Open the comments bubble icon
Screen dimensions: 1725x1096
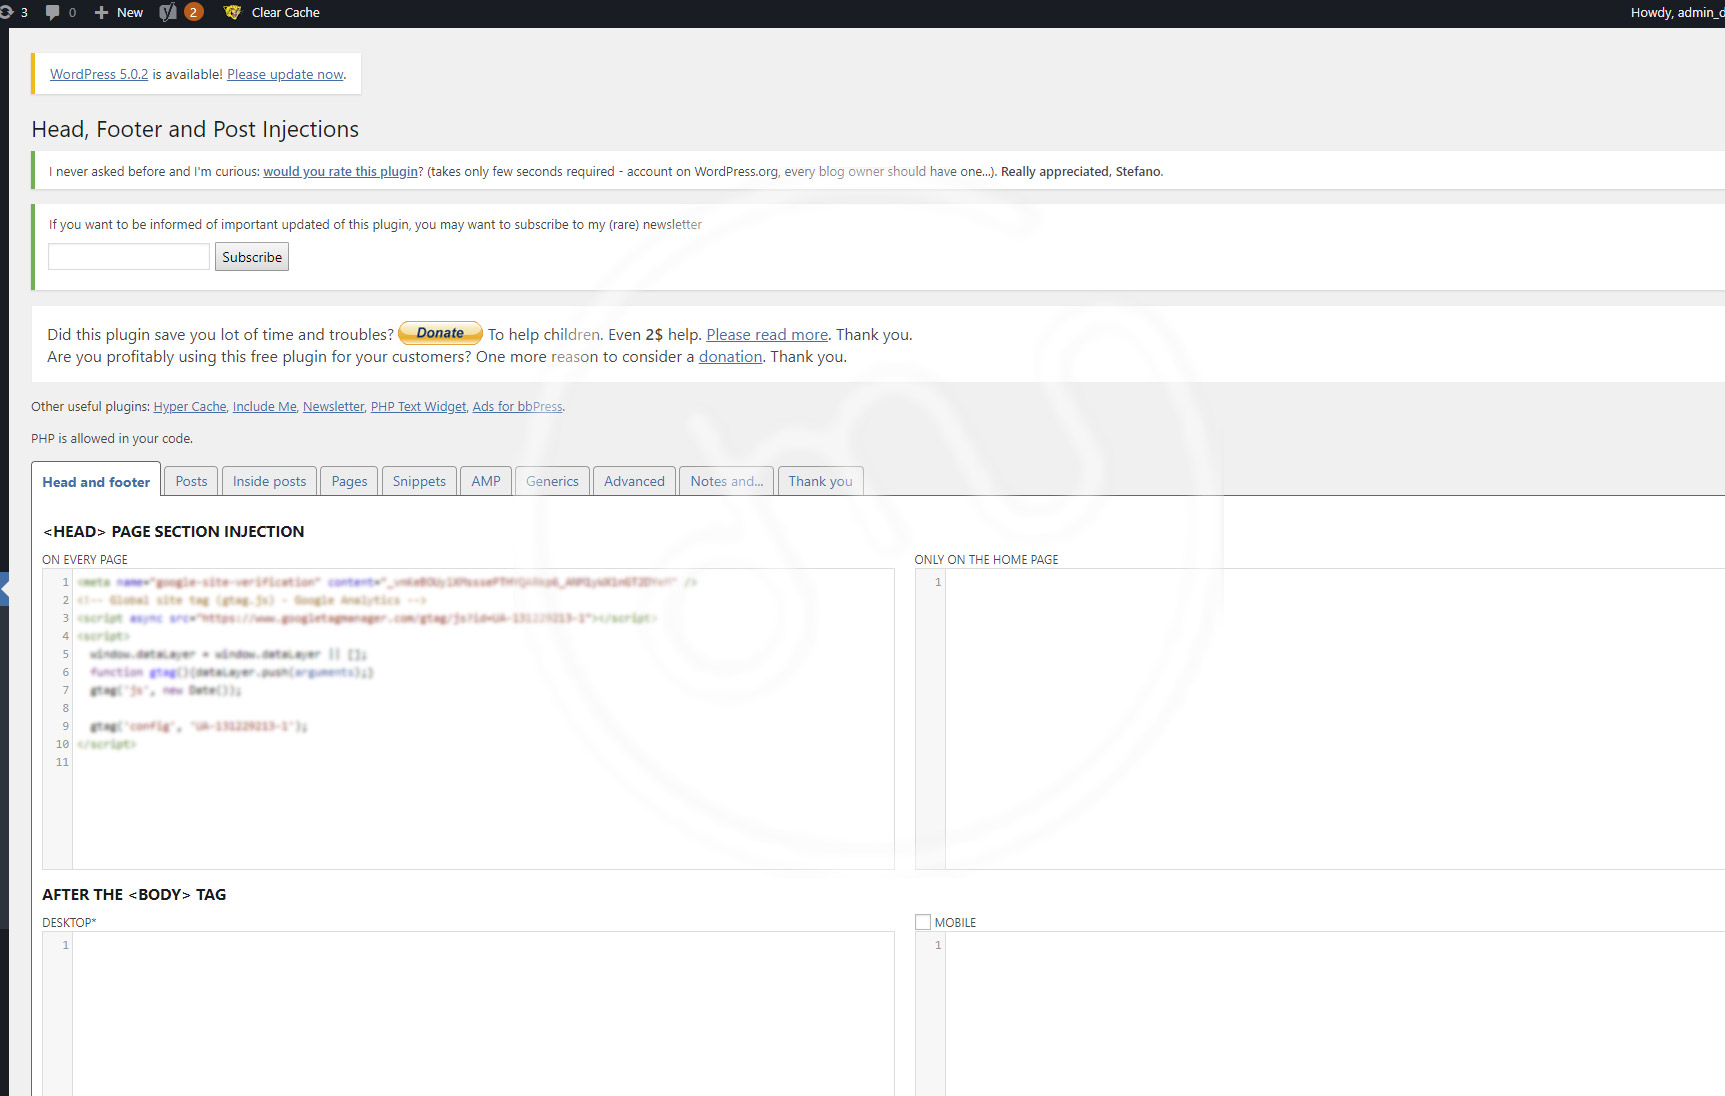click(x=52, y=12)
